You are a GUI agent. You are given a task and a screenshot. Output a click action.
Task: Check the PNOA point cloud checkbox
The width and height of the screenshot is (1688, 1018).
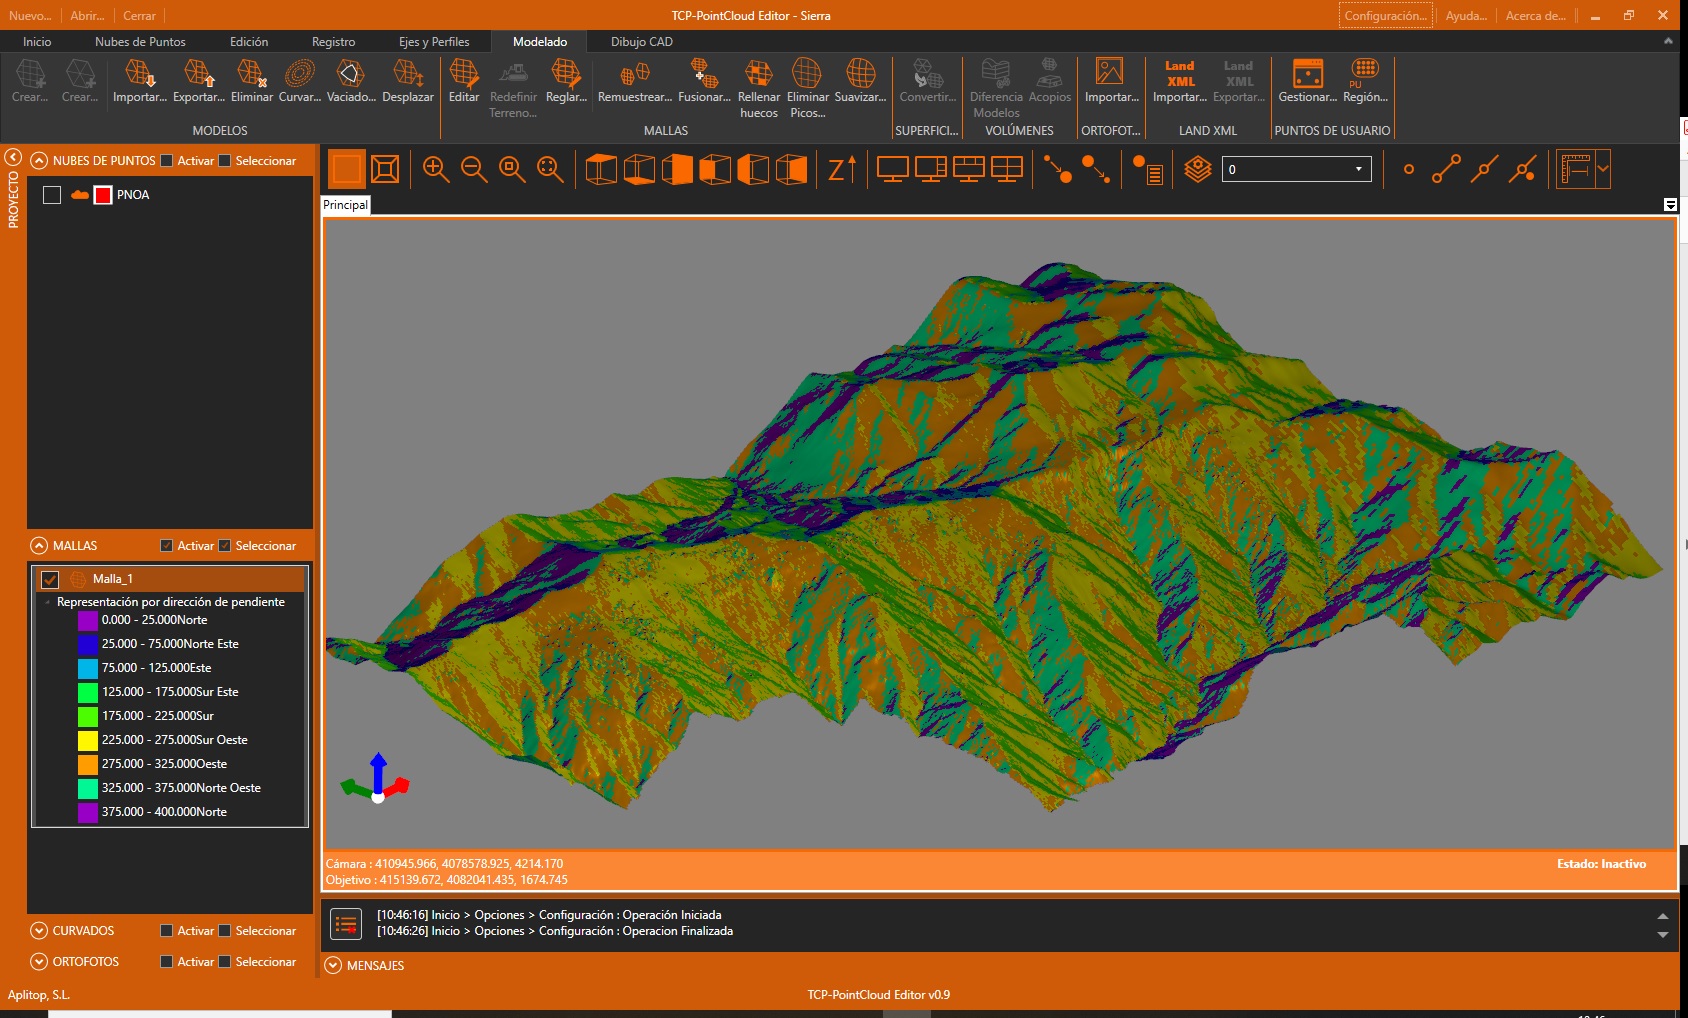[x=52, y=195]
